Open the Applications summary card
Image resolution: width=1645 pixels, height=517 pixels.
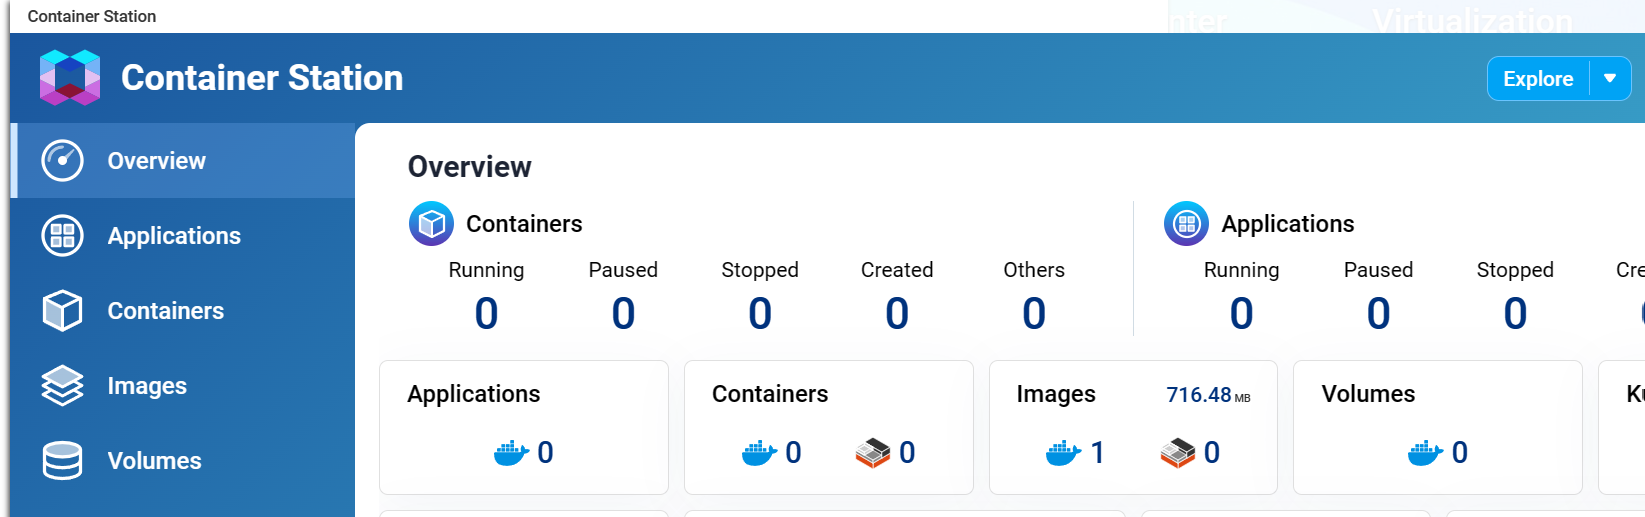[x=524, y=427]
